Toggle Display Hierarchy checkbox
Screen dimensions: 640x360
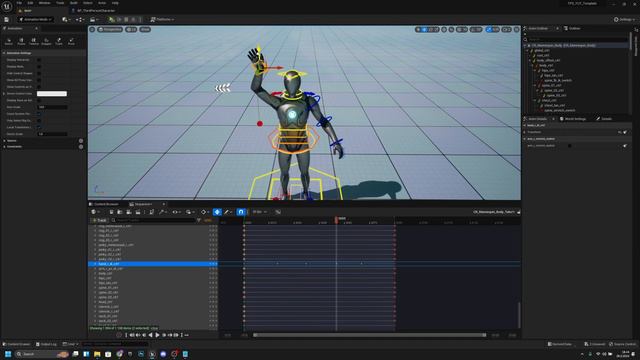[39, 60]
